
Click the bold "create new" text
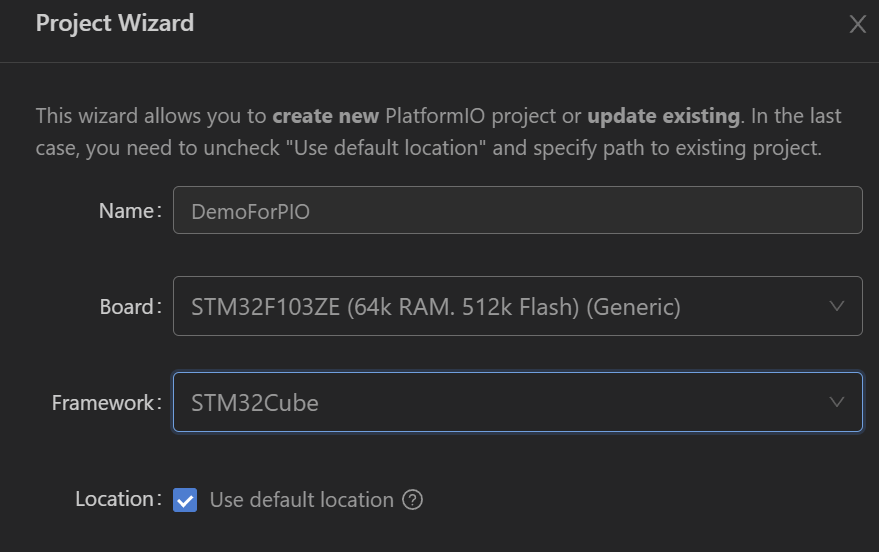pyautogui.click(x=325, y=116)
